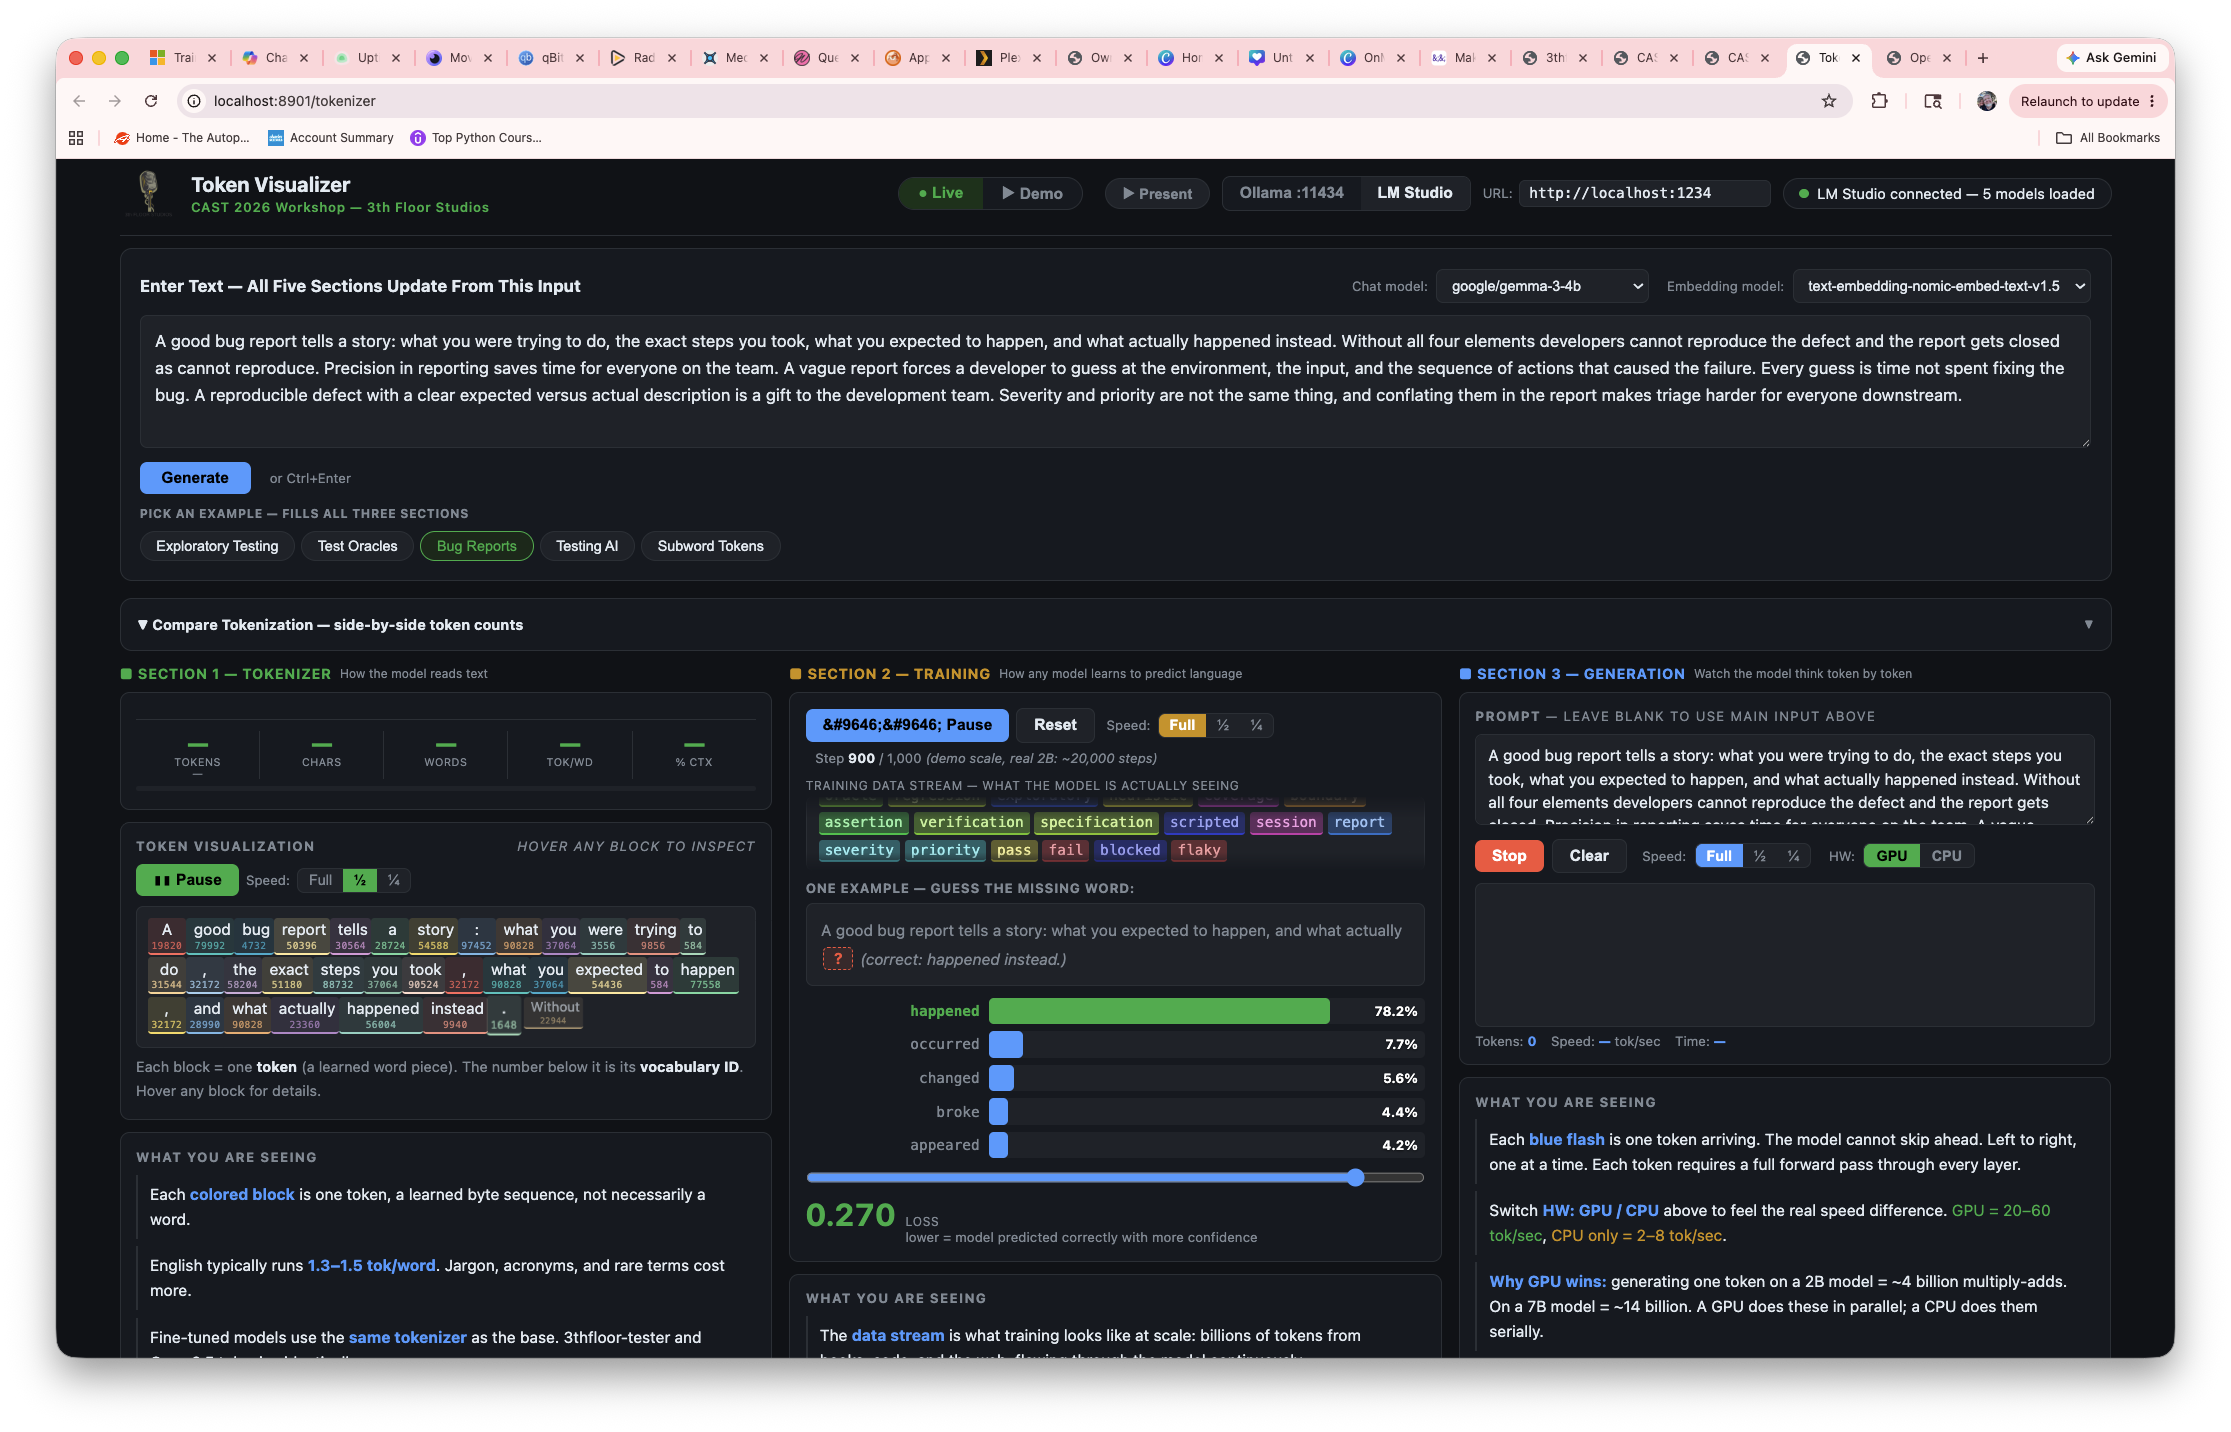This screenshot has width=2231, height=1432.
Task: Click the Ask Gemini button
Action: 2111,58
